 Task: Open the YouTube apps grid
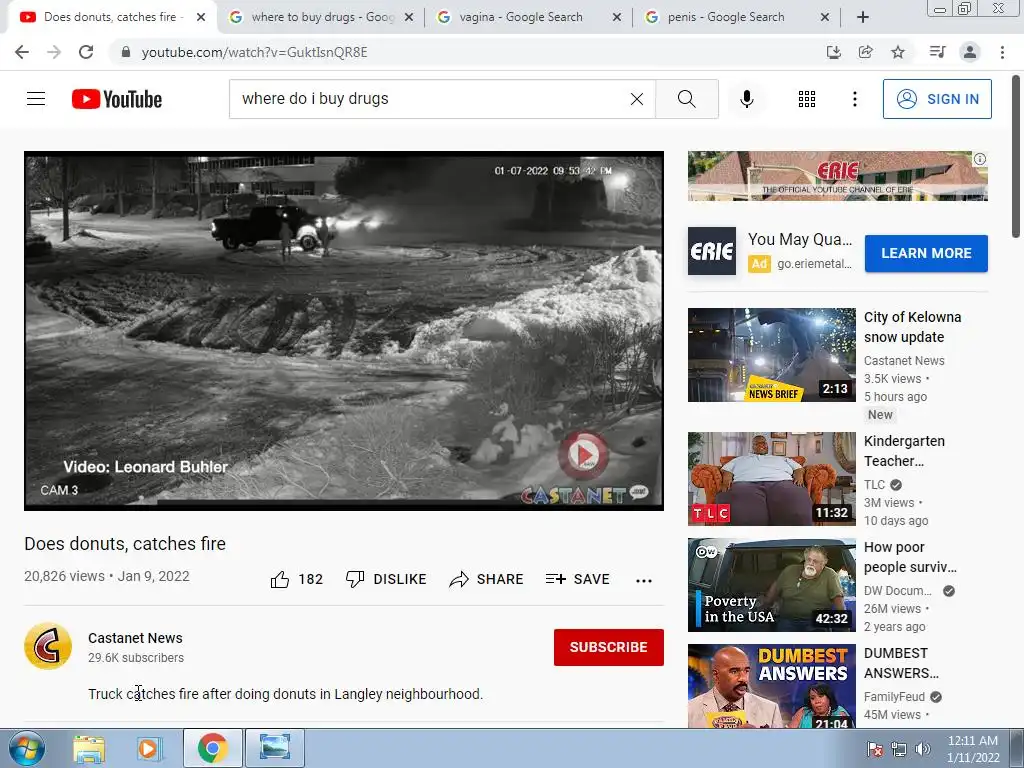[x=807, y=99]
